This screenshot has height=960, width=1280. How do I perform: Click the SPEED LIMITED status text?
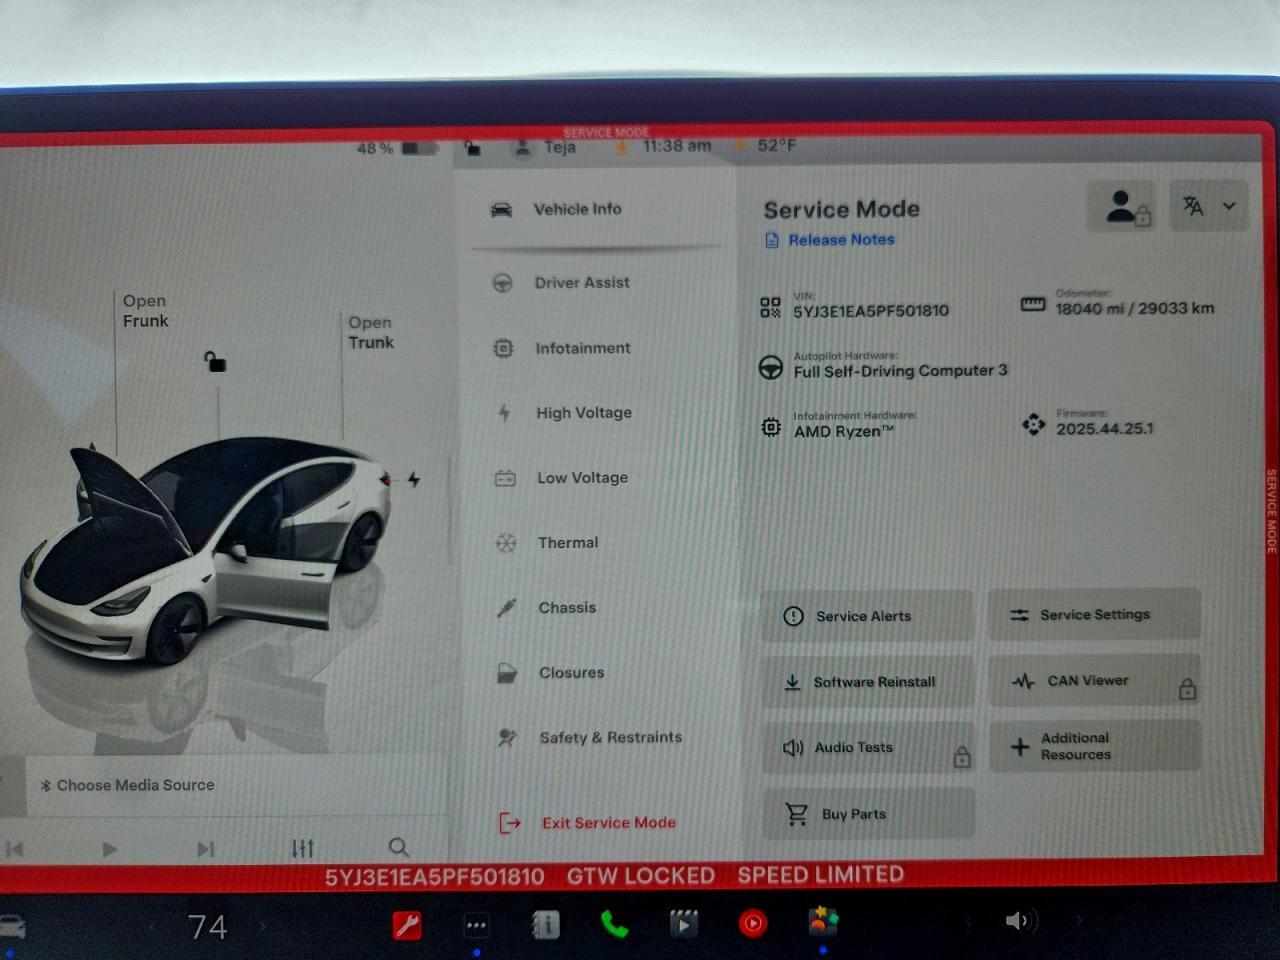point(821,875)
